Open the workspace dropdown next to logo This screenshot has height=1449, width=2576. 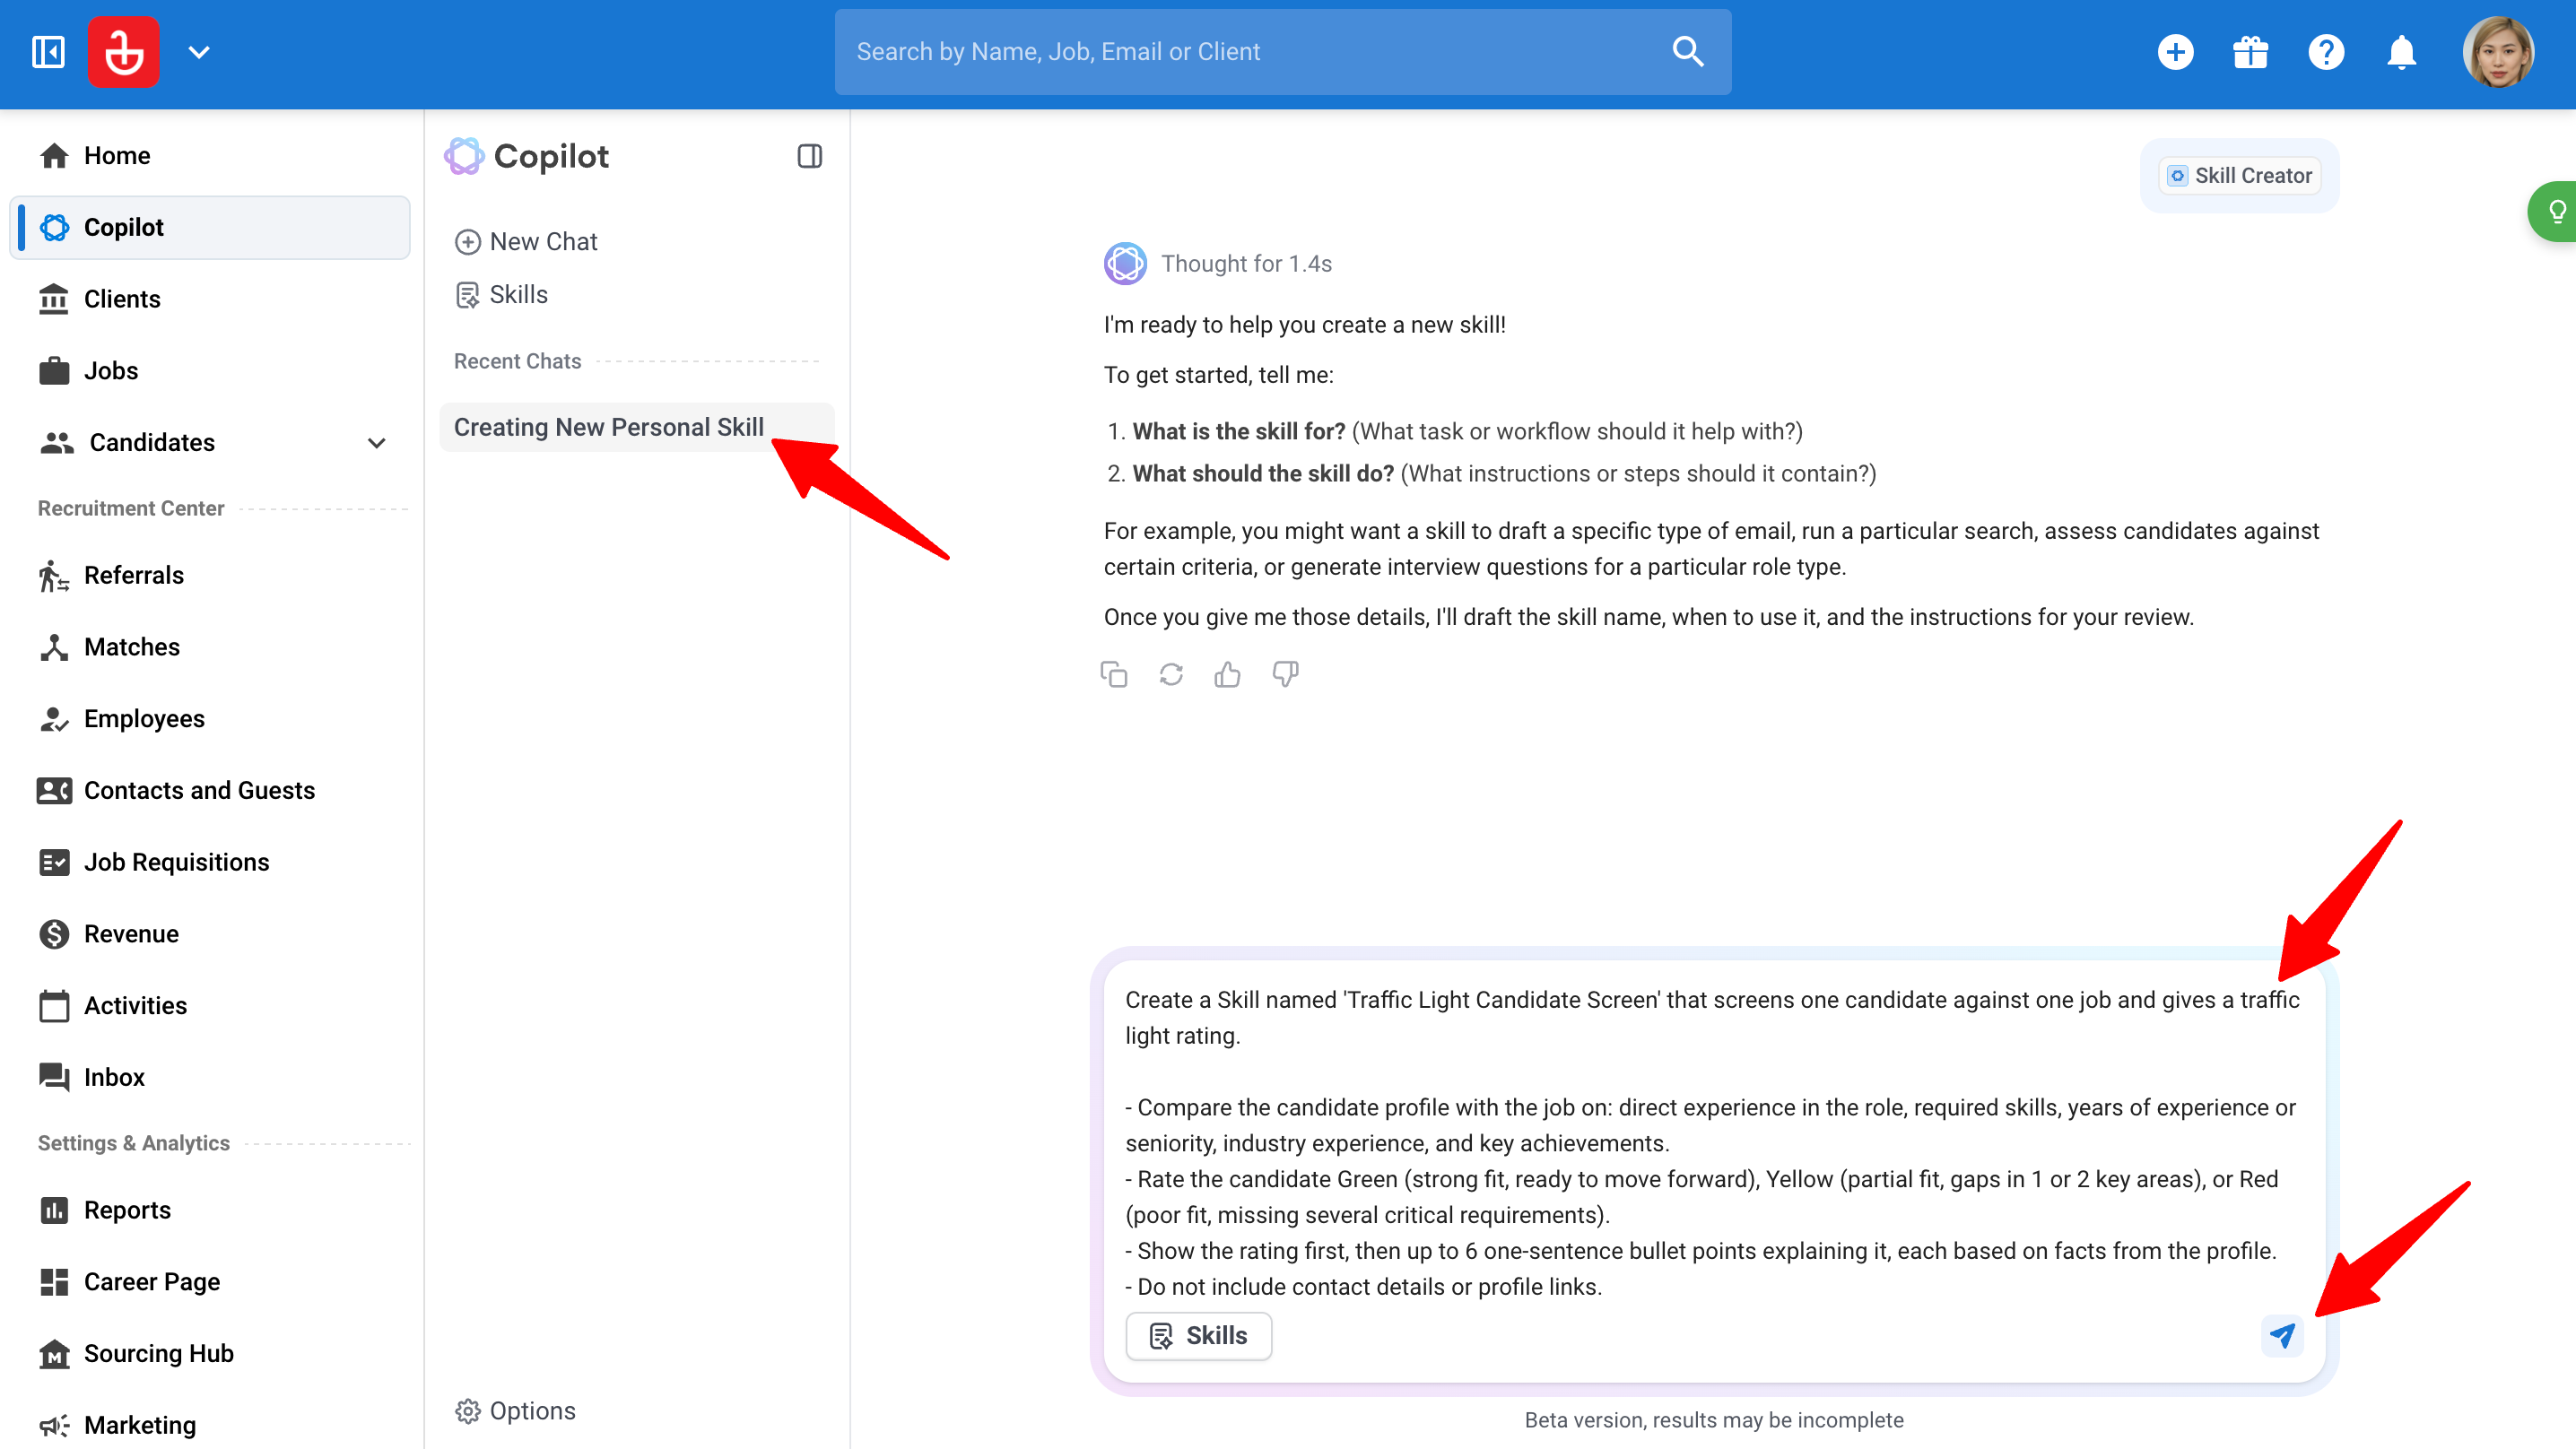[199, 52]
